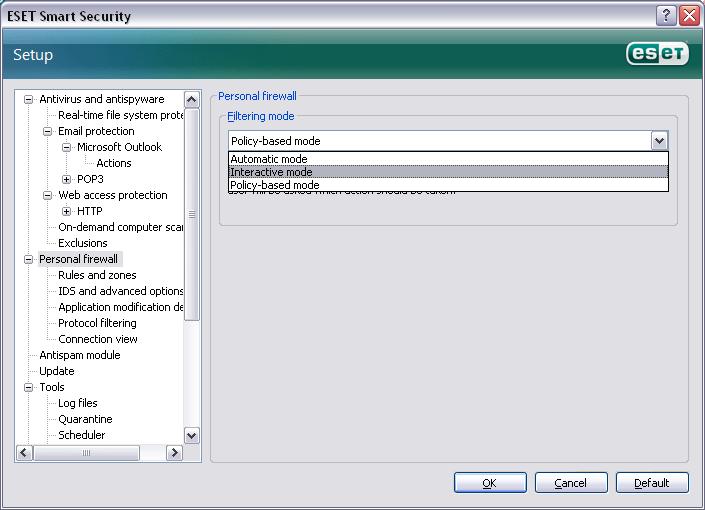This screenshot has height=510, width=705.
Task: Click the horizontal scrollbar thumb in tree
Action: click(86, 453)
